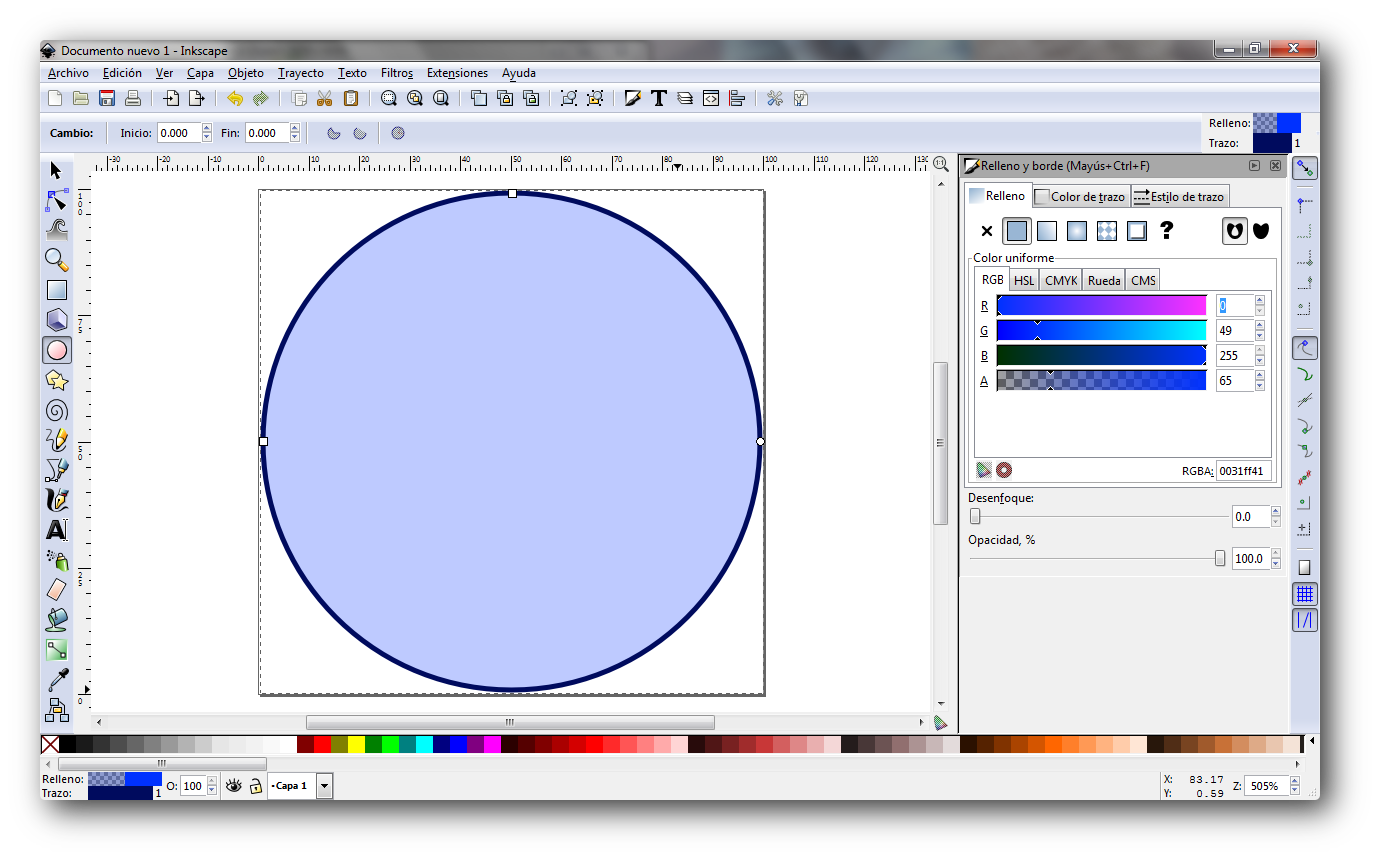Screen dimensions: 1380x860
Task: Increase the zoom percentage stepper
Action: 1294,782
